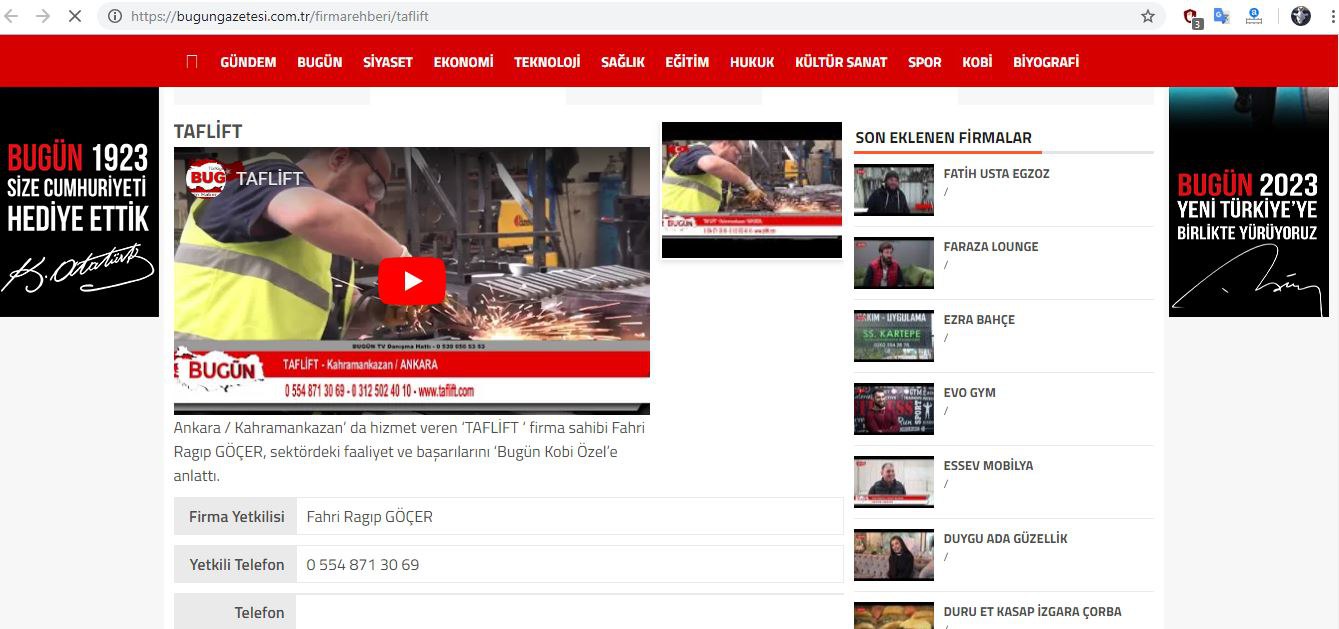Open the DURU ET KASAP İZGARA ÇORBA link
Screen dimensions: 1339x629
[x=1032, y=612]
